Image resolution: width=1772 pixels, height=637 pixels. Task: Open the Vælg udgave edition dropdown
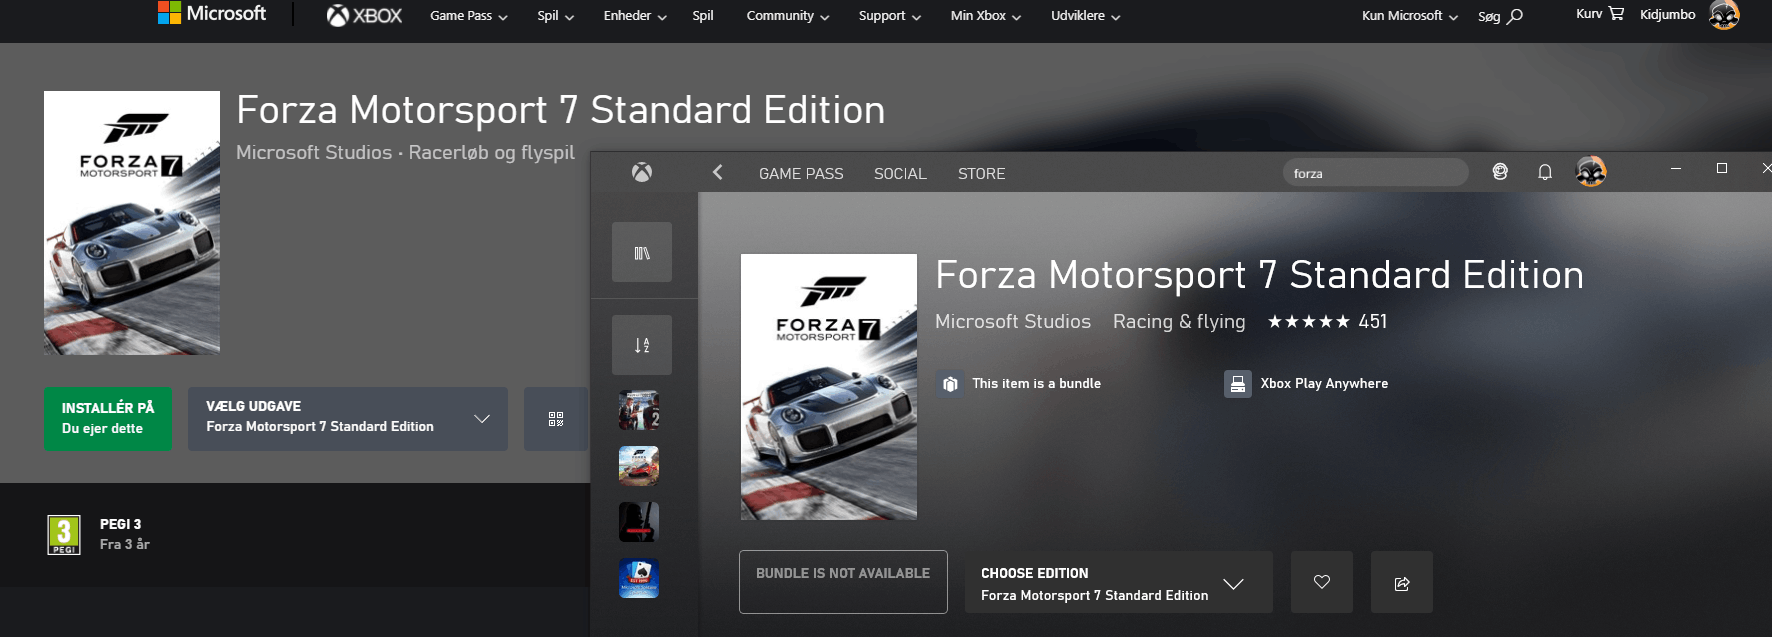[x=348, y=419]
